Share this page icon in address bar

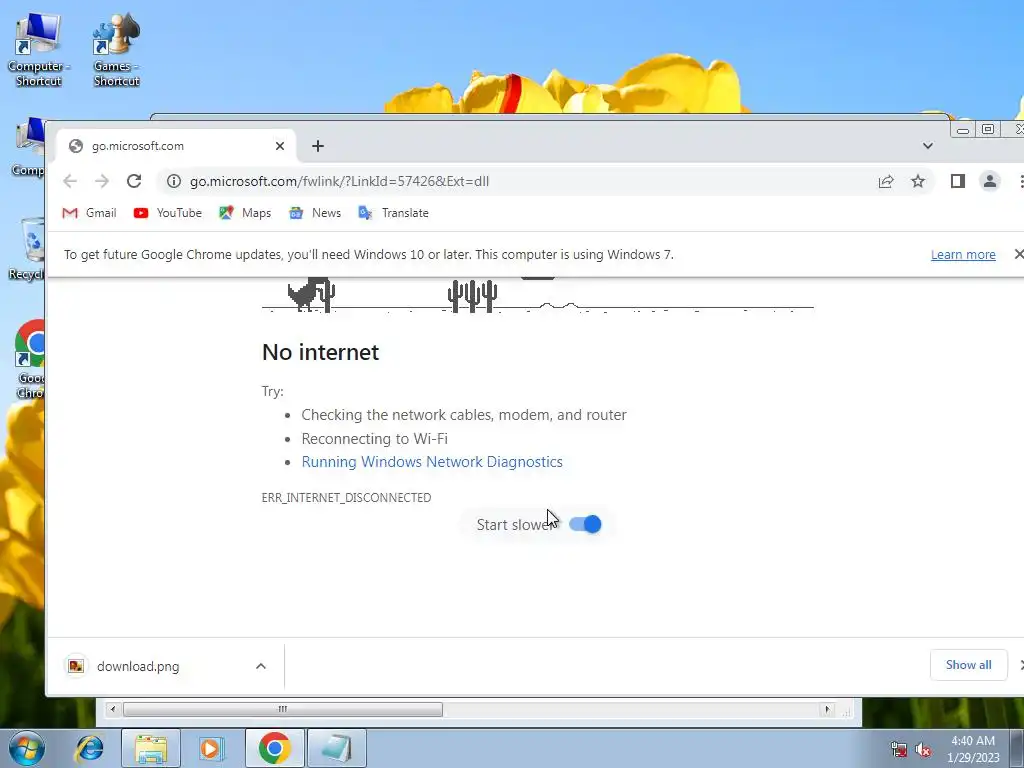coord(886,182)
